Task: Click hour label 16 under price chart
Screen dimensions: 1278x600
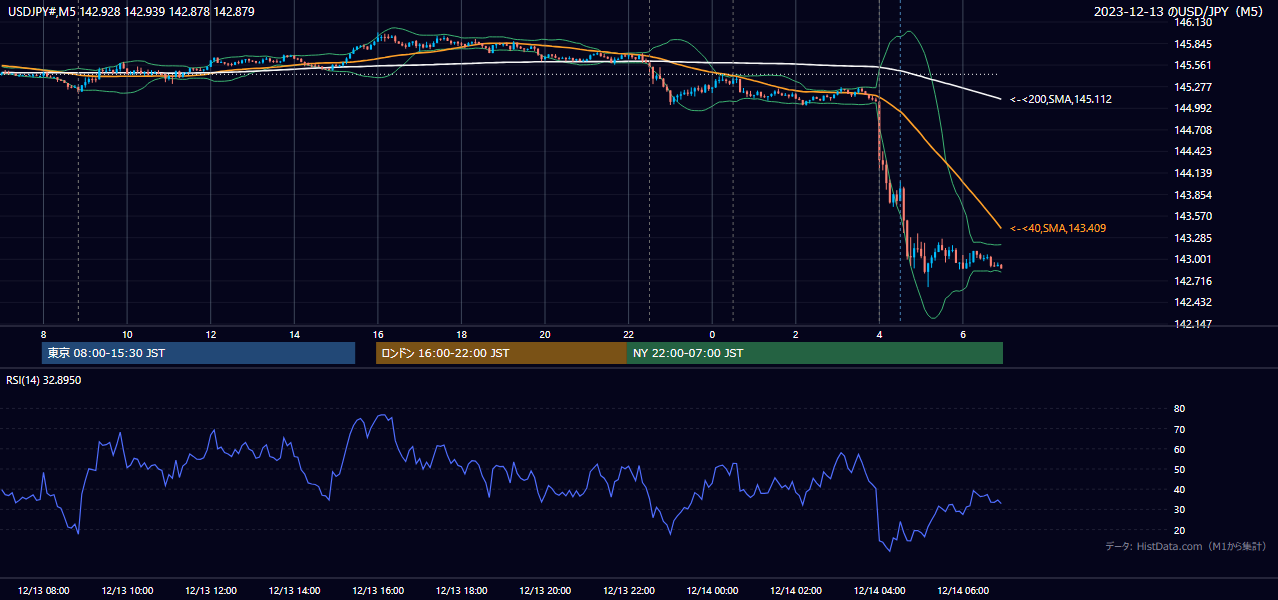Action: click(x=378, y=334)
